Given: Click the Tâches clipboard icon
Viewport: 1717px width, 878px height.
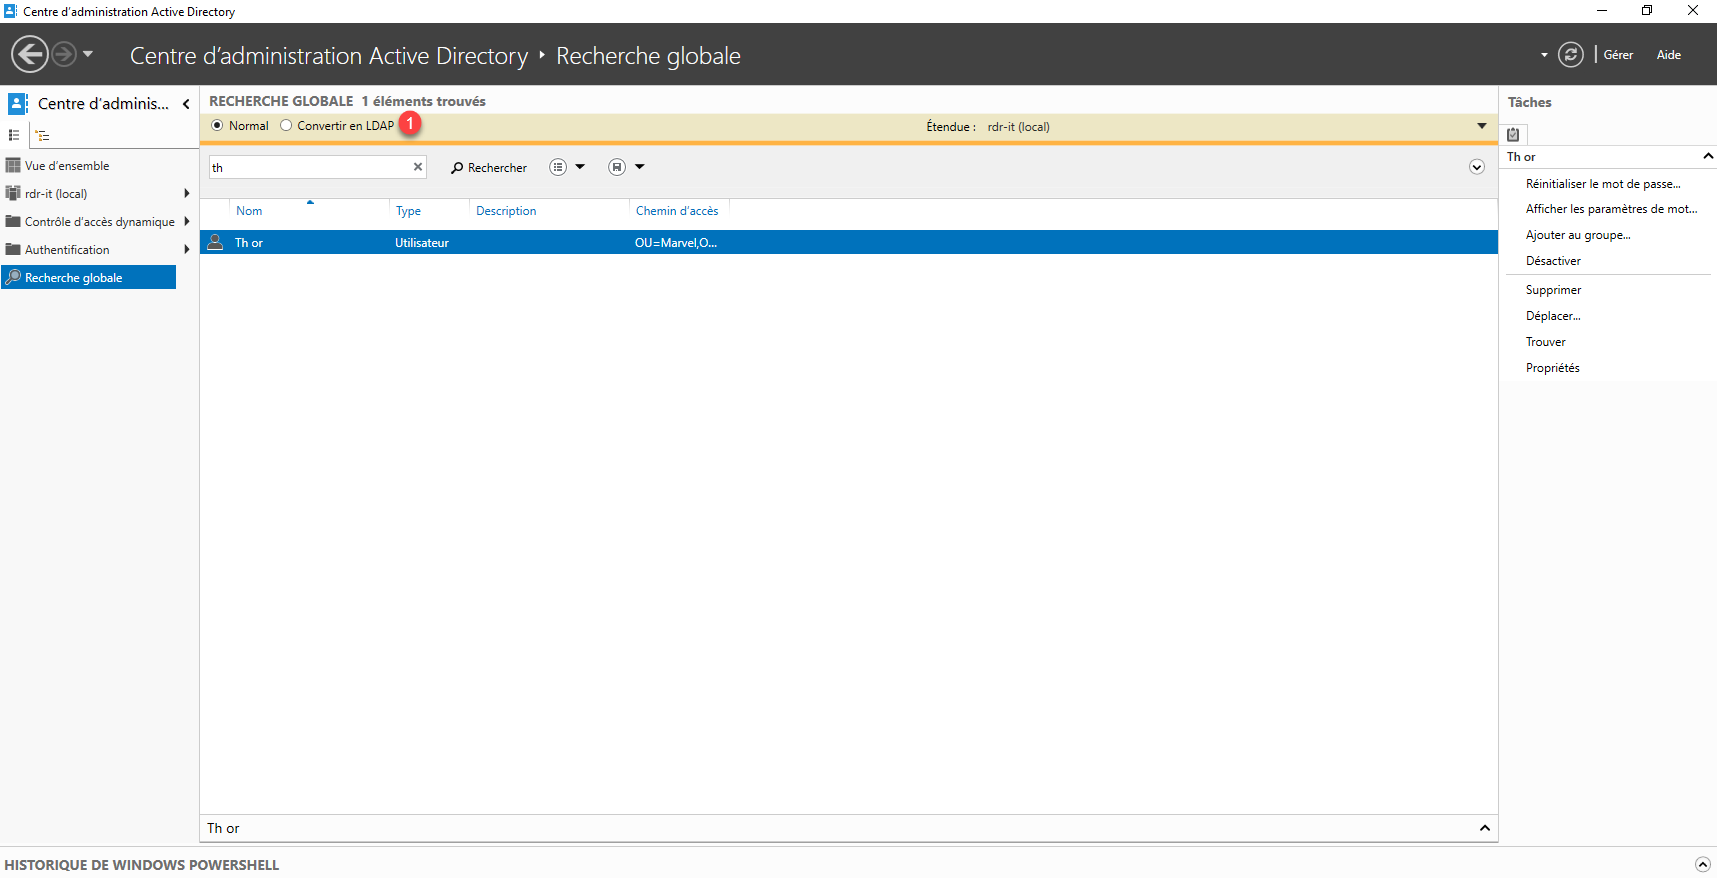Looking at the screenshot, I should [1513, 134].
